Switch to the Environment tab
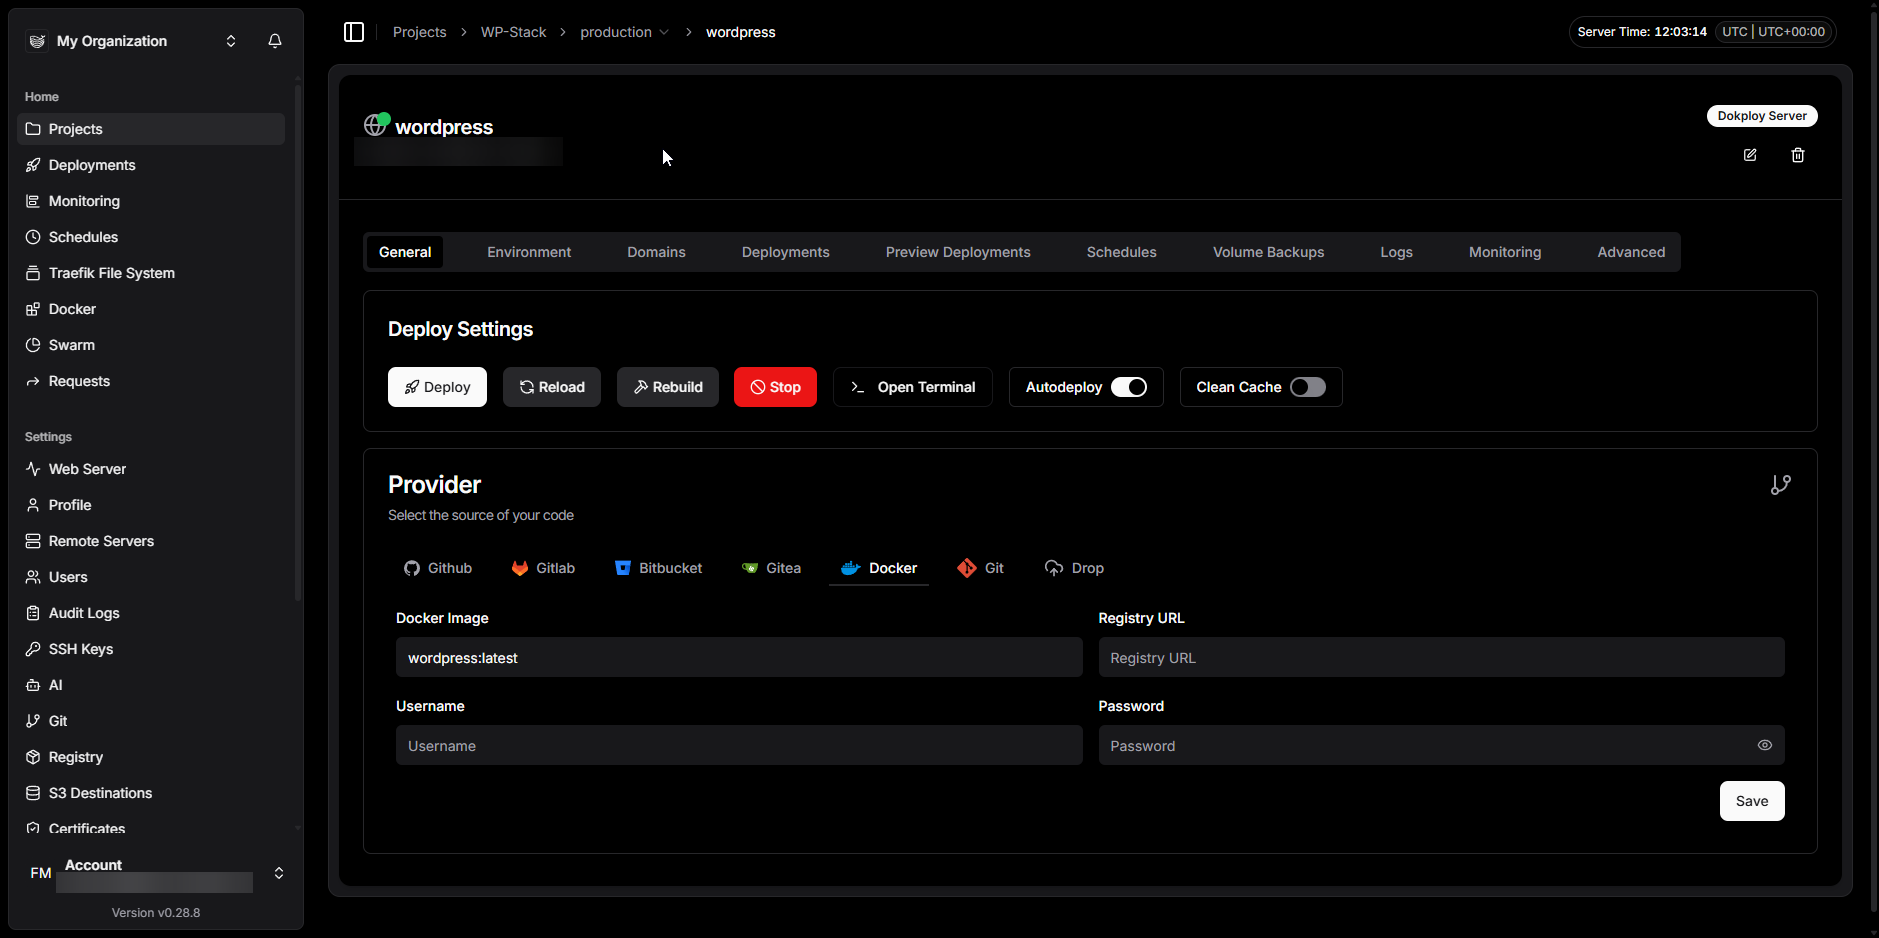This screenshot has height=938, width=1879. point(529,252)
